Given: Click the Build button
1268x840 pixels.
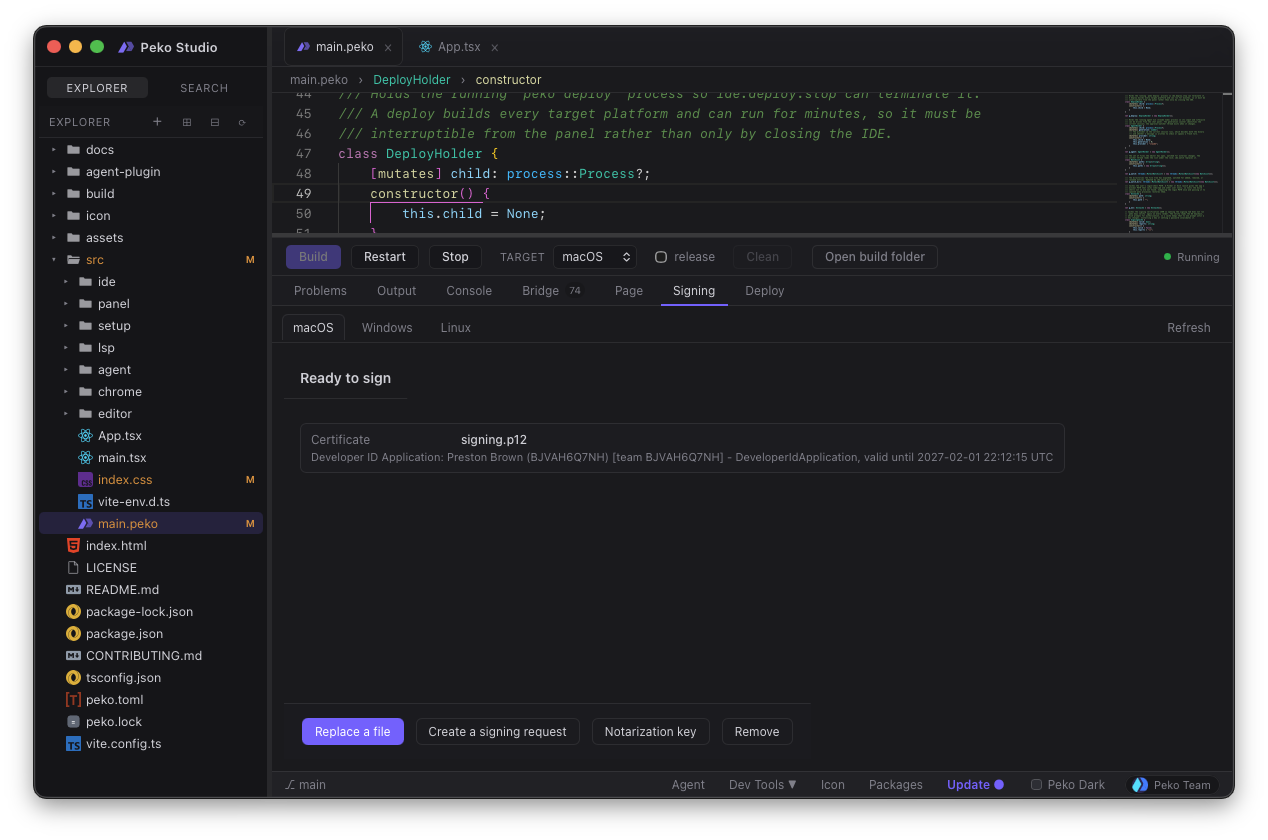Looking at the screenshot, I should tap(313, 257).
